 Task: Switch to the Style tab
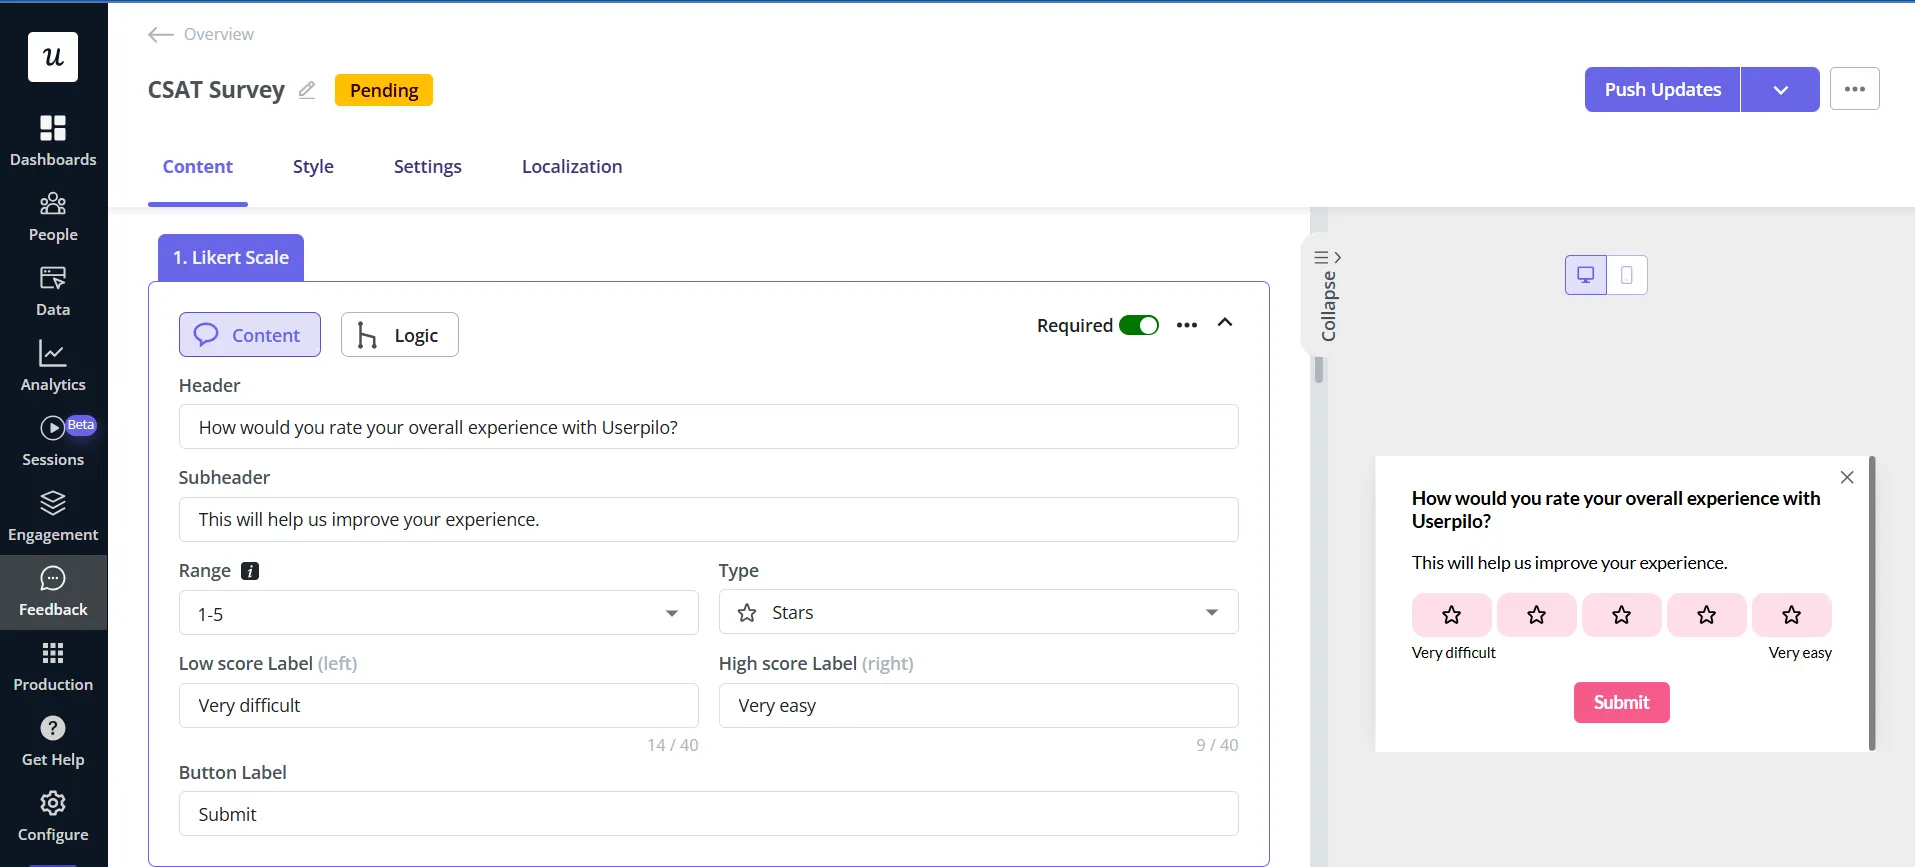[x=313, y=167]
